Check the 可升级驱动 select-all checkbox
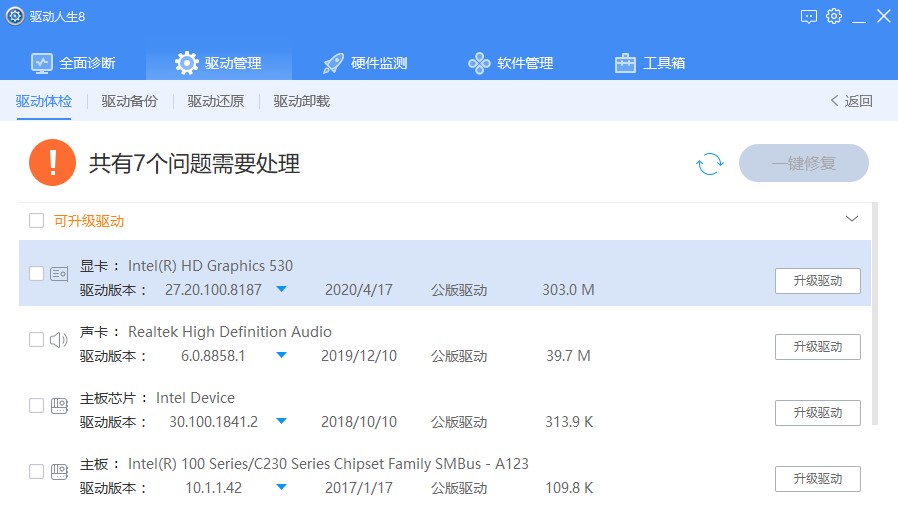This screenshot has height=519, width=898. click(37, 221)
